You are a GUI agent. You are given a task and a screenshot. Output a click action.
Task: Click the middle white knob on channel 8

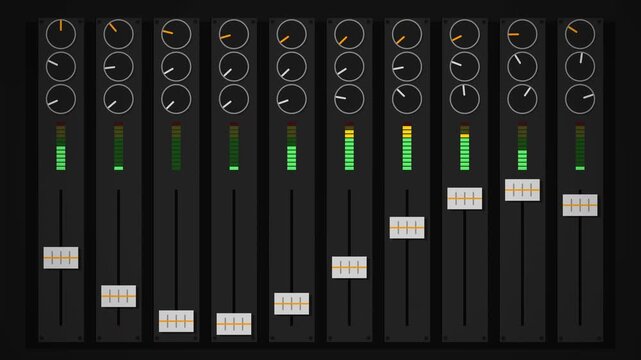(x=464, y=67)
